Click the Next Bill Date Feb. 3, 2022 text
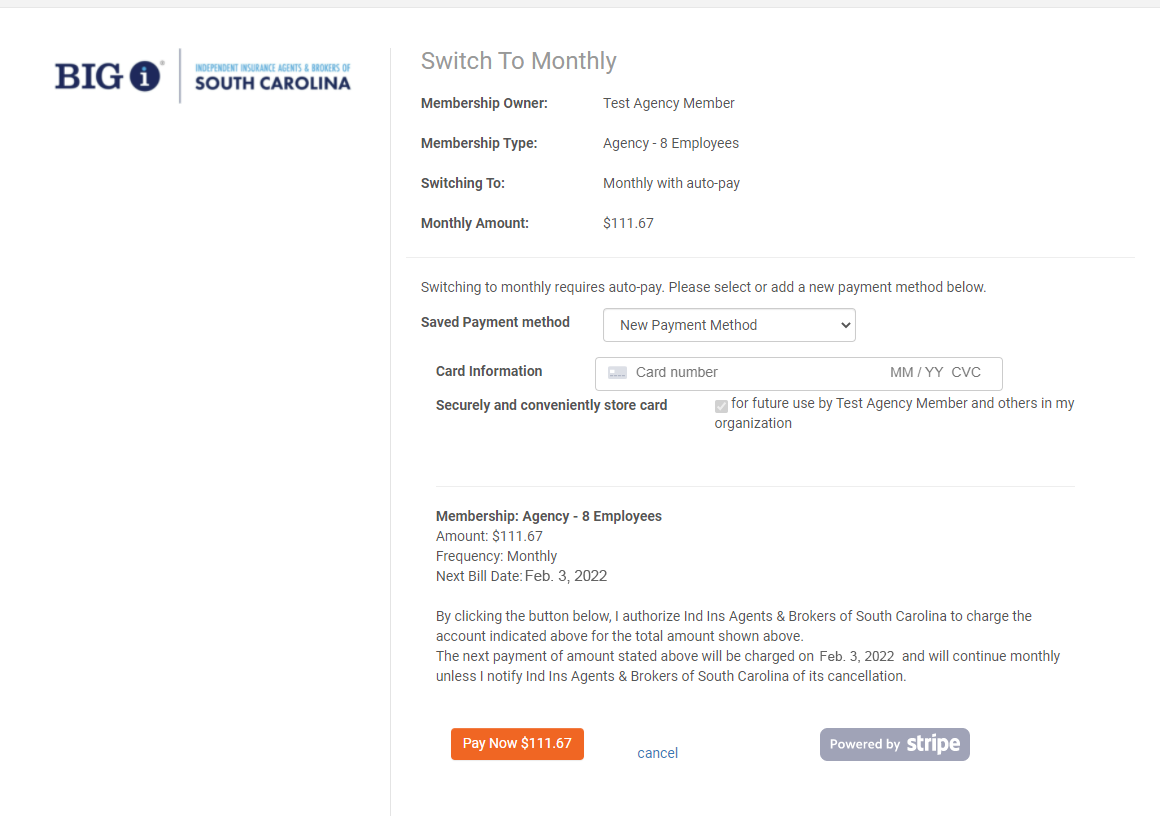Screen dimensions: 1160x816 (522, 576)
